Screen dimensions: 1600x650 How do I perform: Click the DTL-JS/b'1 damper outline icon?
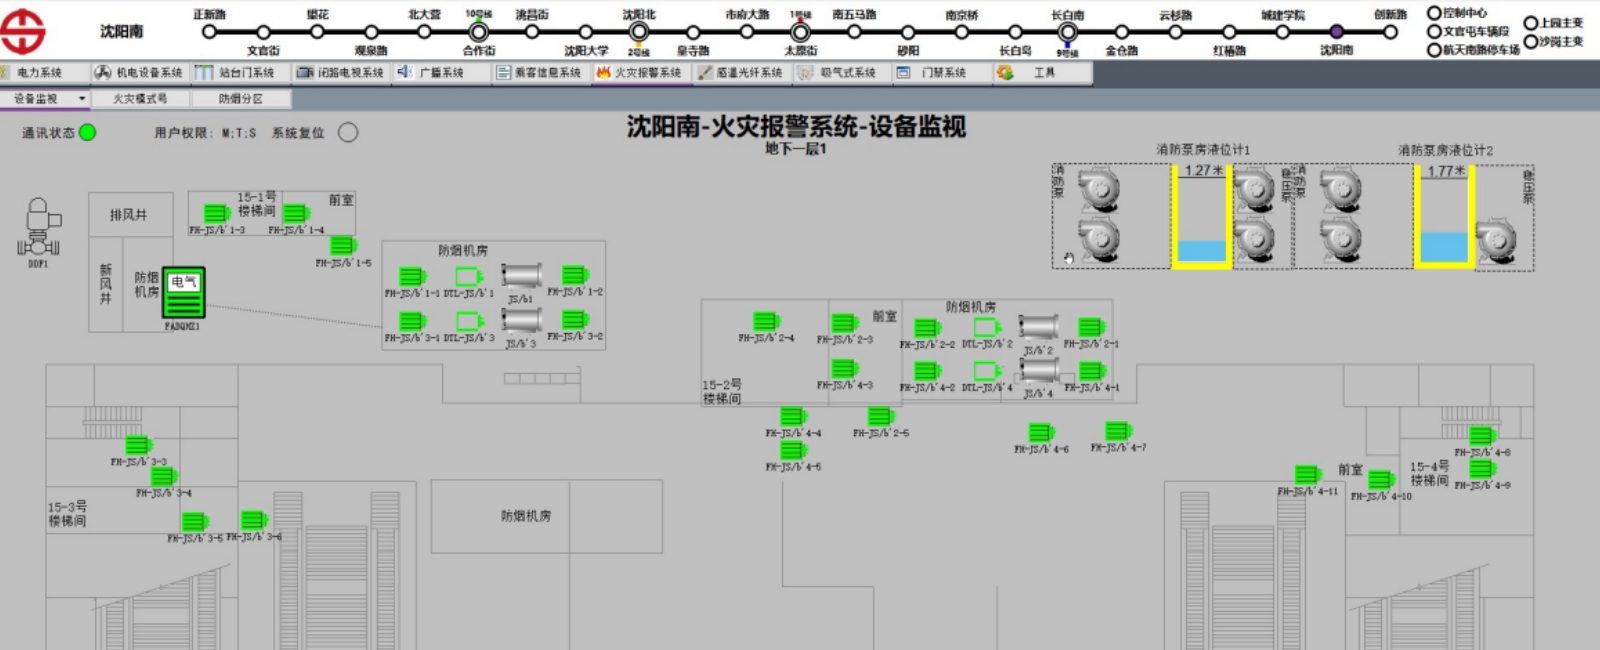click(x=469, y=277)
